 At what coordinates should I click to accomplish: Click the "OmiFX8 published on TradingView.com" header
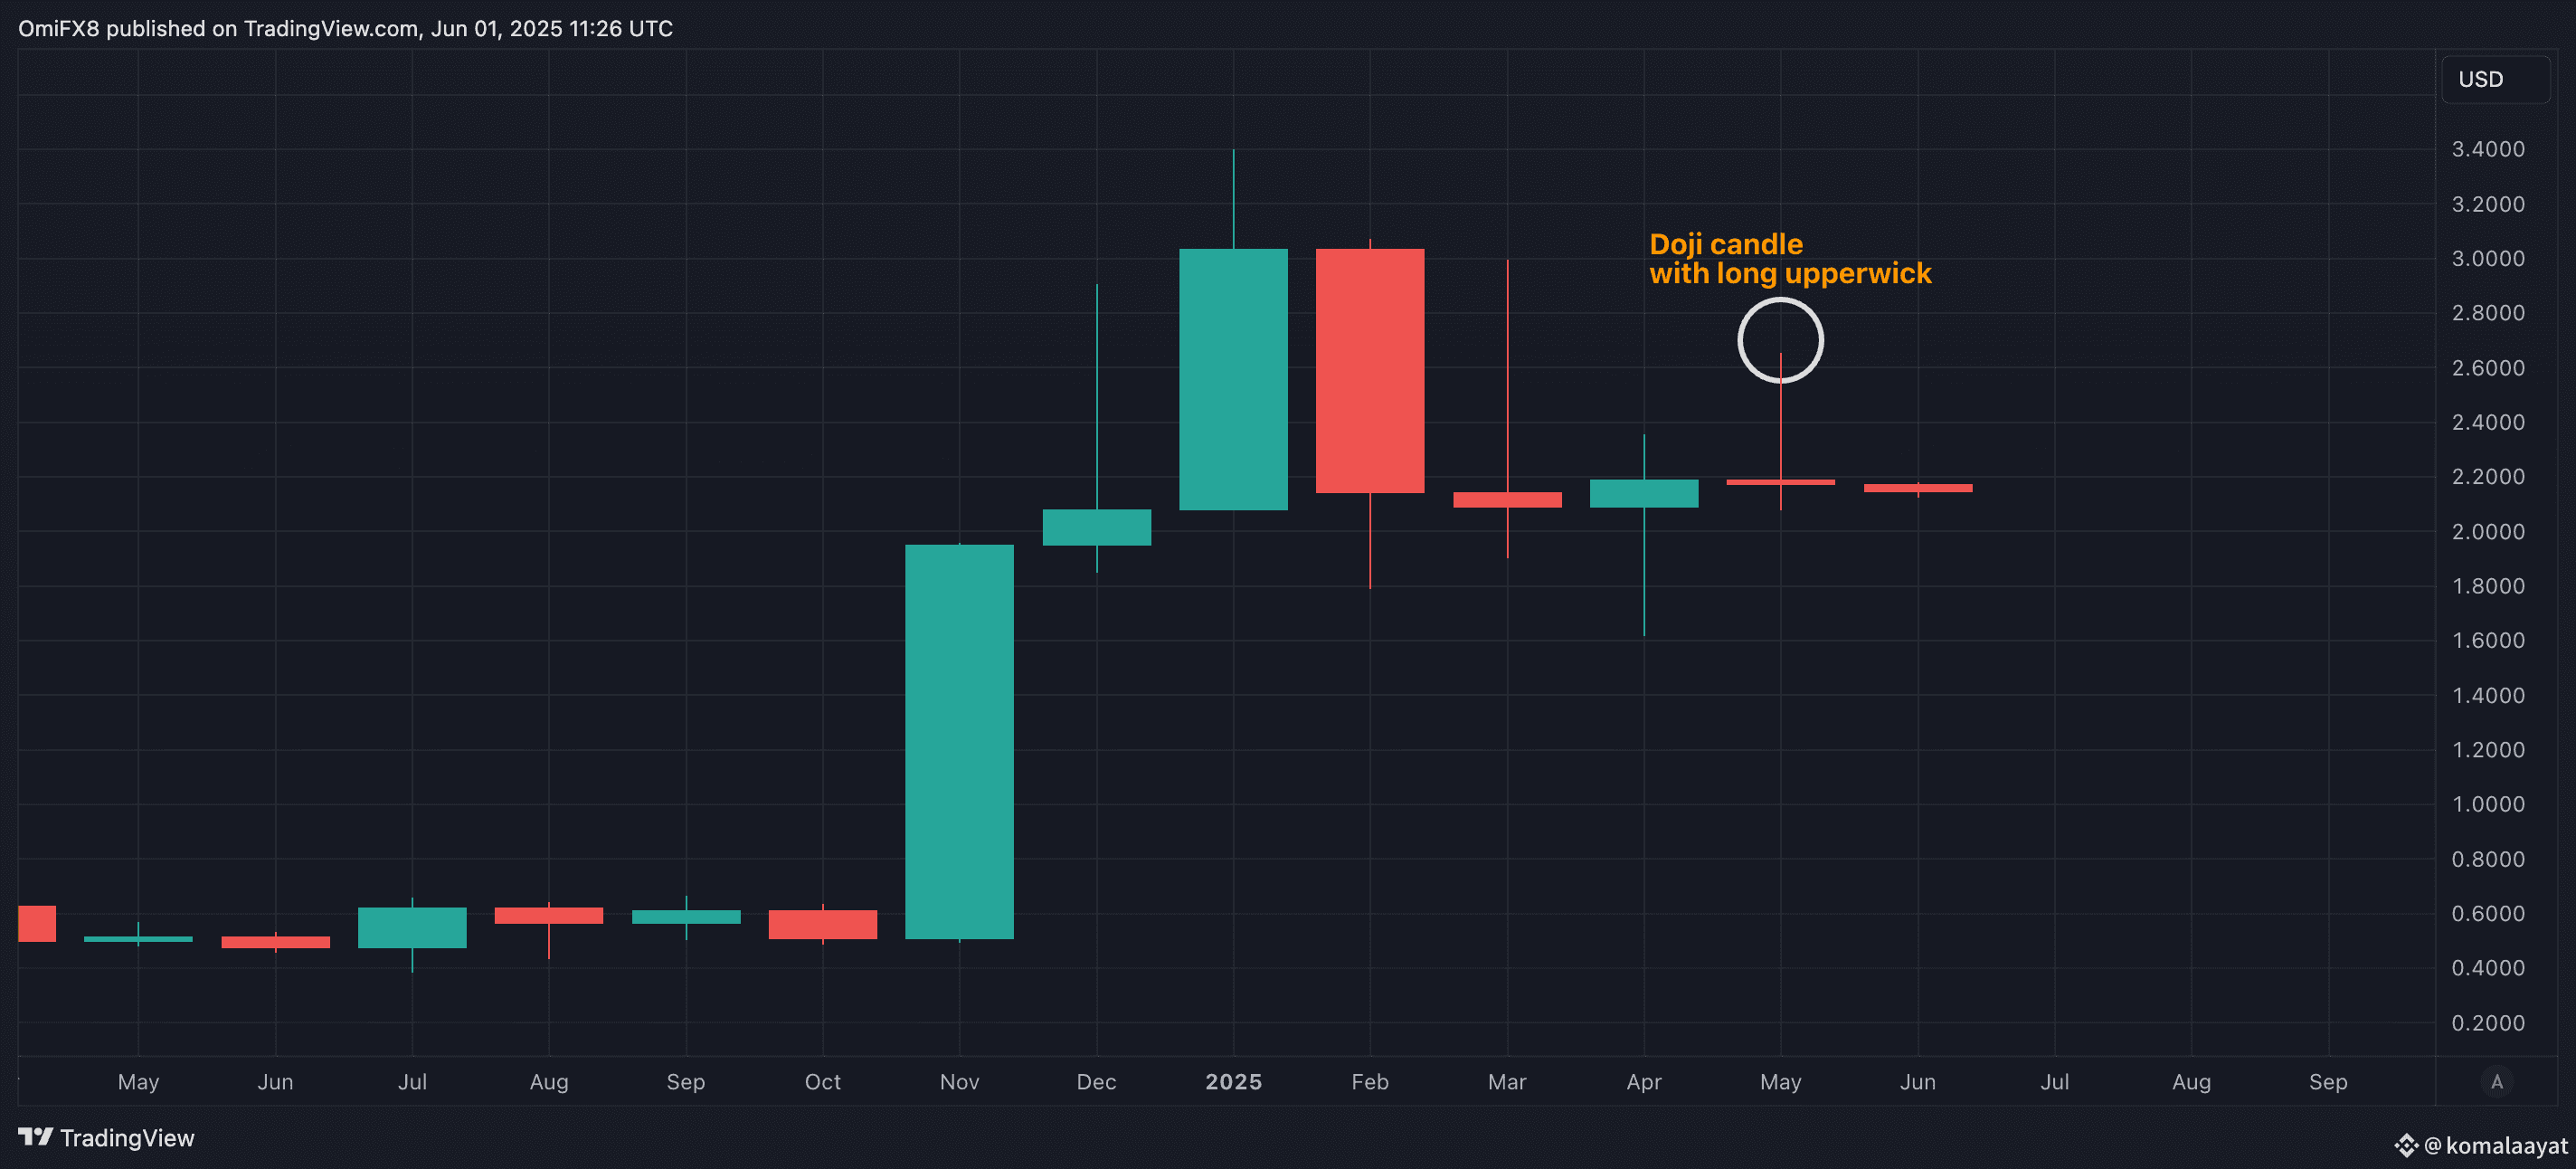click(345, 28)
